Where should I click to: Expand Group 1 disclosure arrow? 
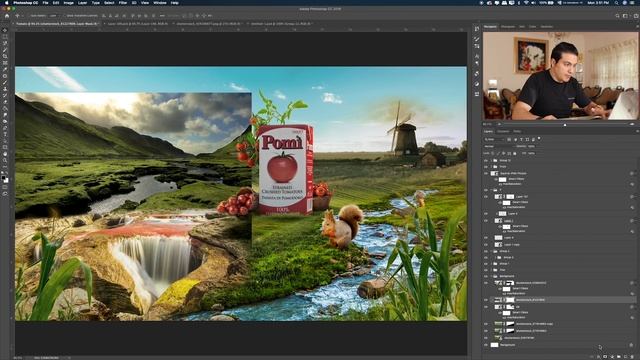point(491,264)
